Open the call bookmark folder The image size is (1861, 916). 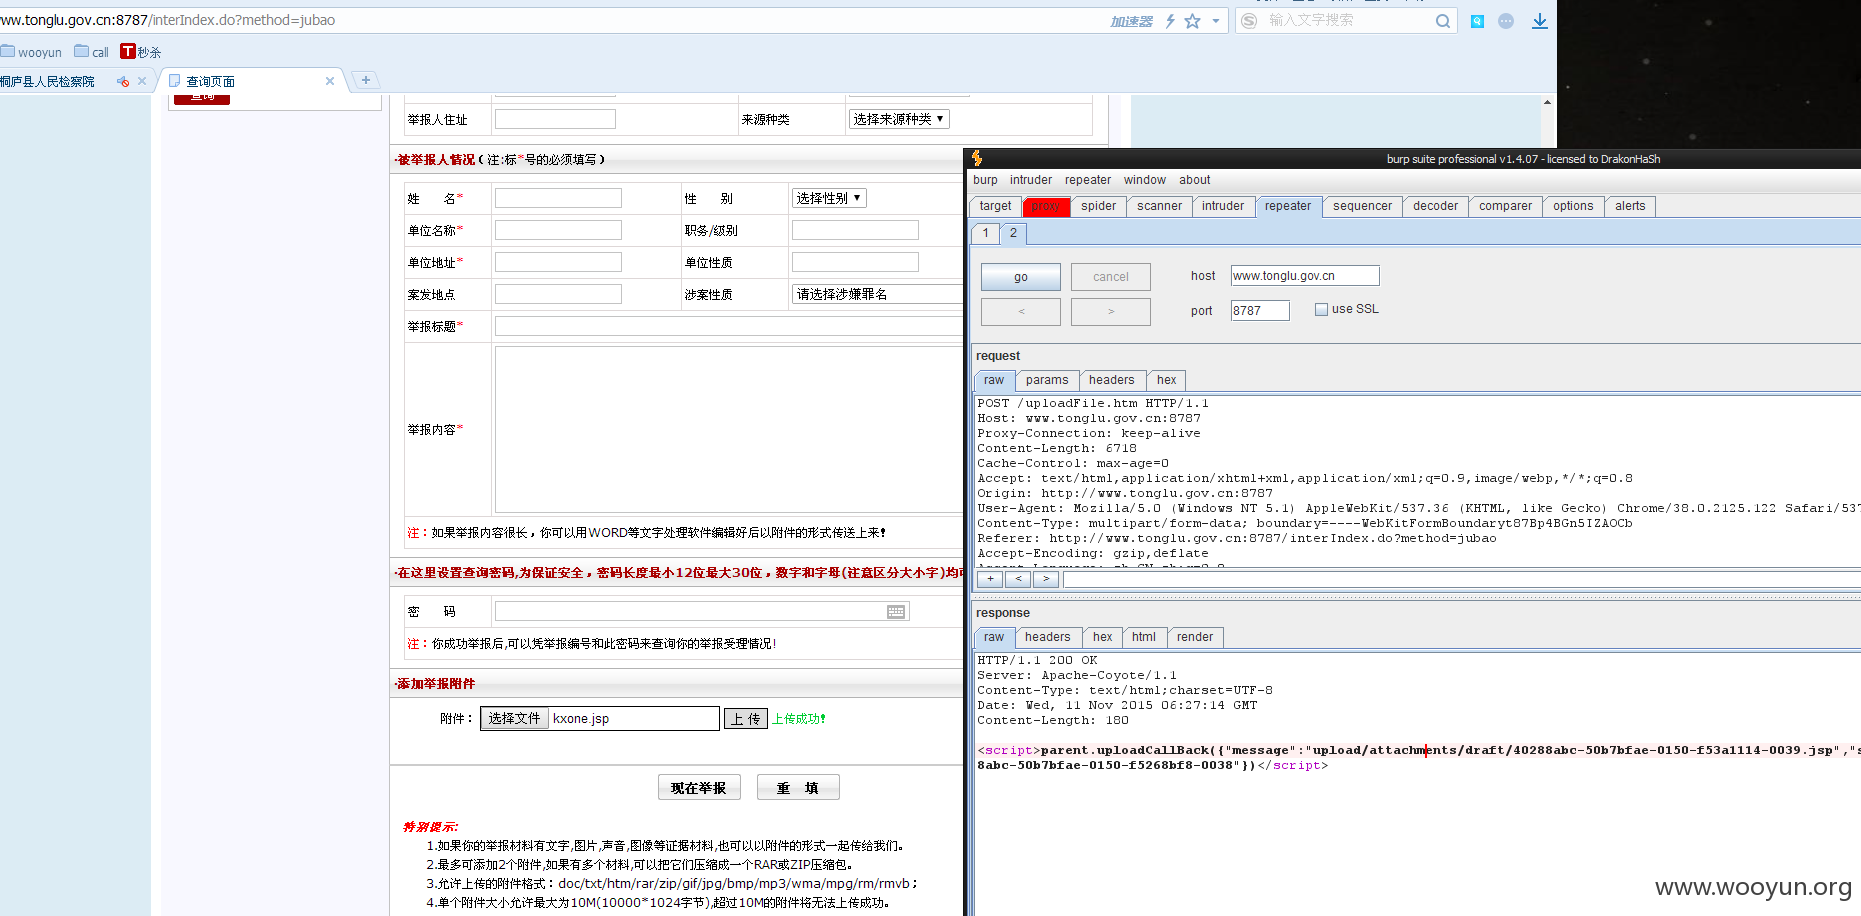click(x=91, y=52)
